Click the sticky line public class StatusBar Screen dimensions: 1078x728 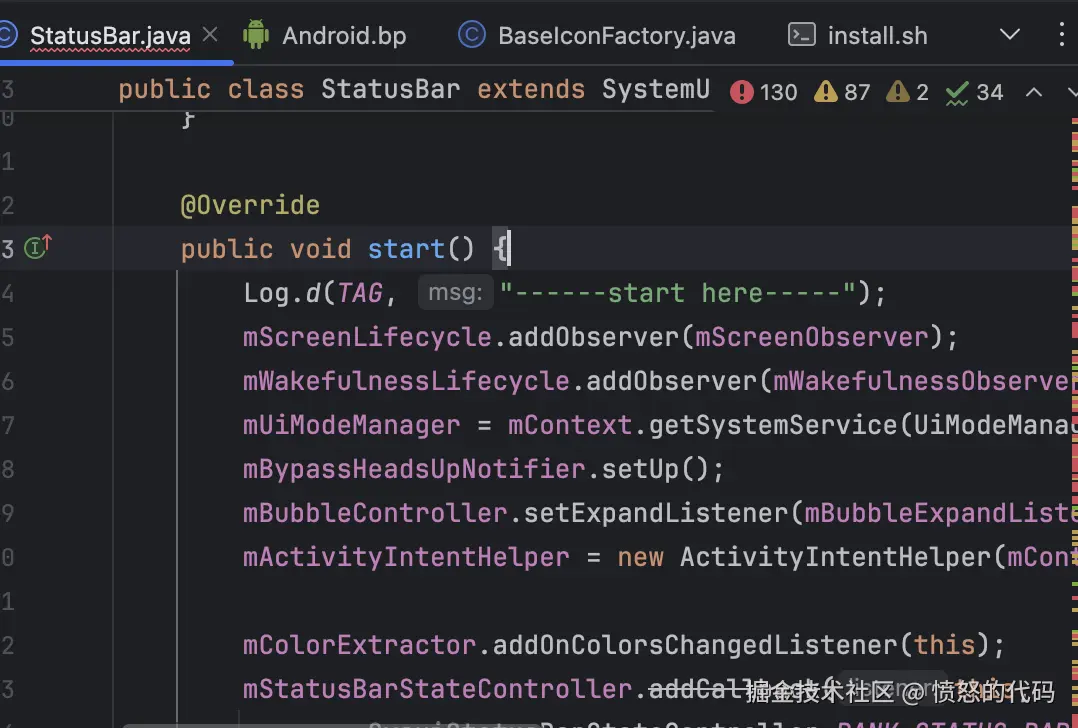[414, 89]
